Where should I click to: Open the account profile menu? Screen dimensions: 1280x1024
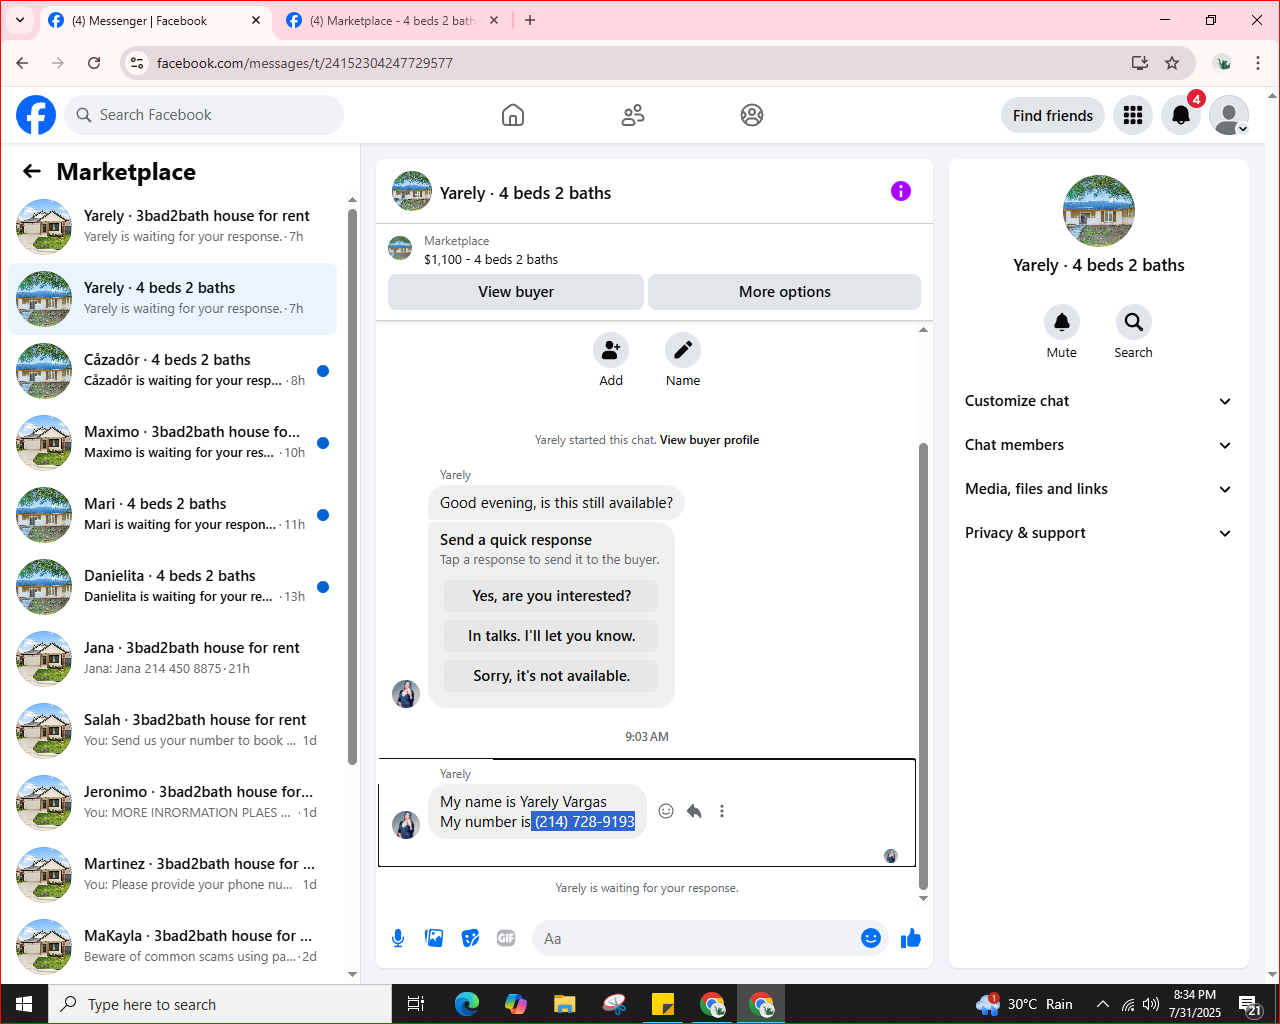[1229, 115]
